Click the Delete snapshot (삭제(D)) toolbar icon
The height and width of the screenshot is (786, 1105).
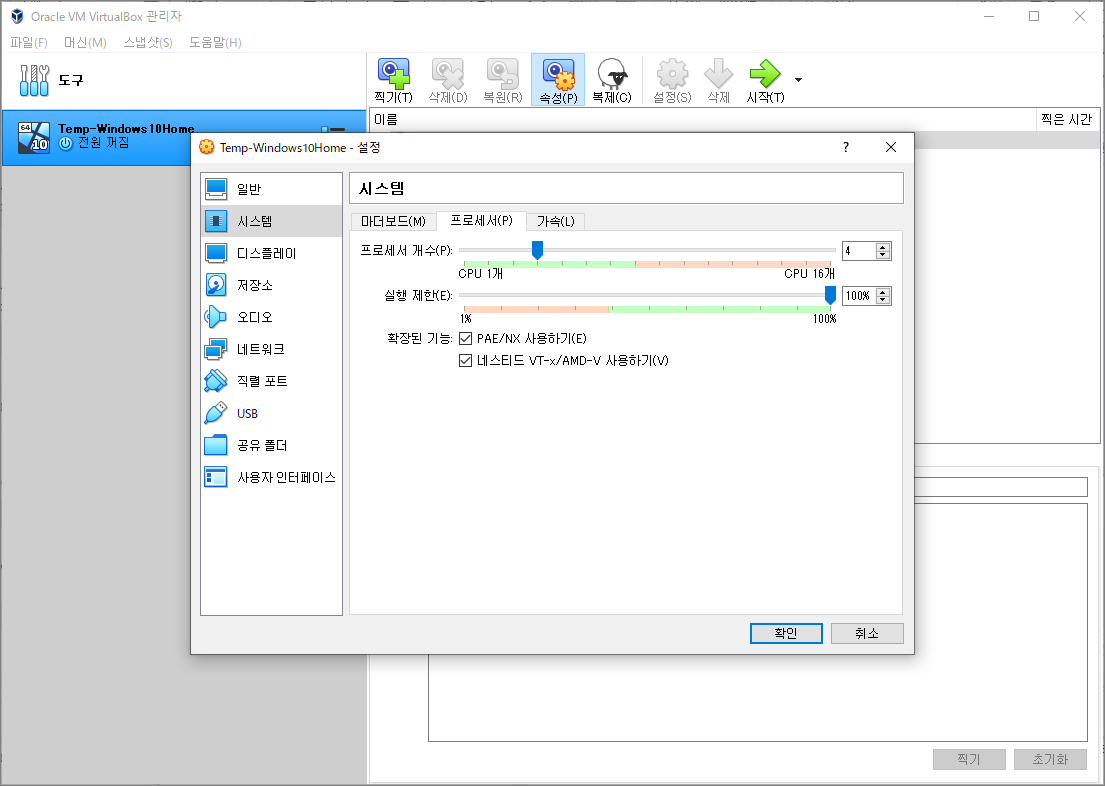(x=448, y=73)
